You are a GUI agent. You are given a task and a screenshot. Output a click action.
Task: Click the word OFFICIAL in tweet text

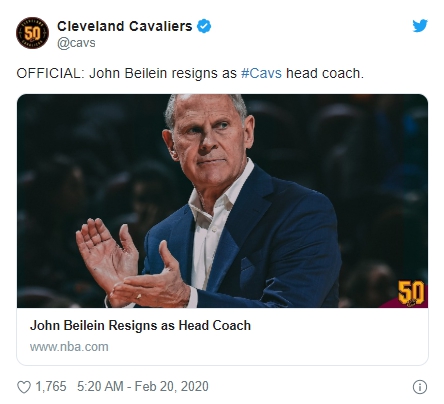[48, 73]
